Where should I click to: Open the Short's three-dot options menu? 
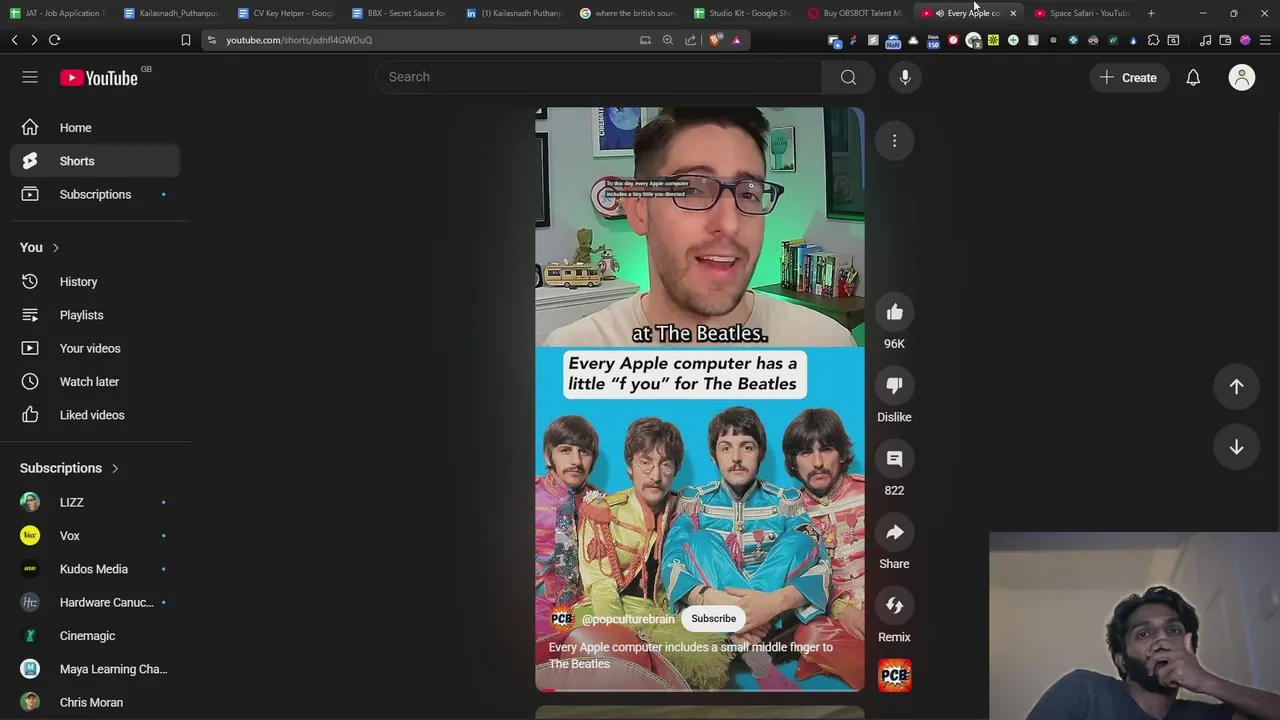pos(894,141)
